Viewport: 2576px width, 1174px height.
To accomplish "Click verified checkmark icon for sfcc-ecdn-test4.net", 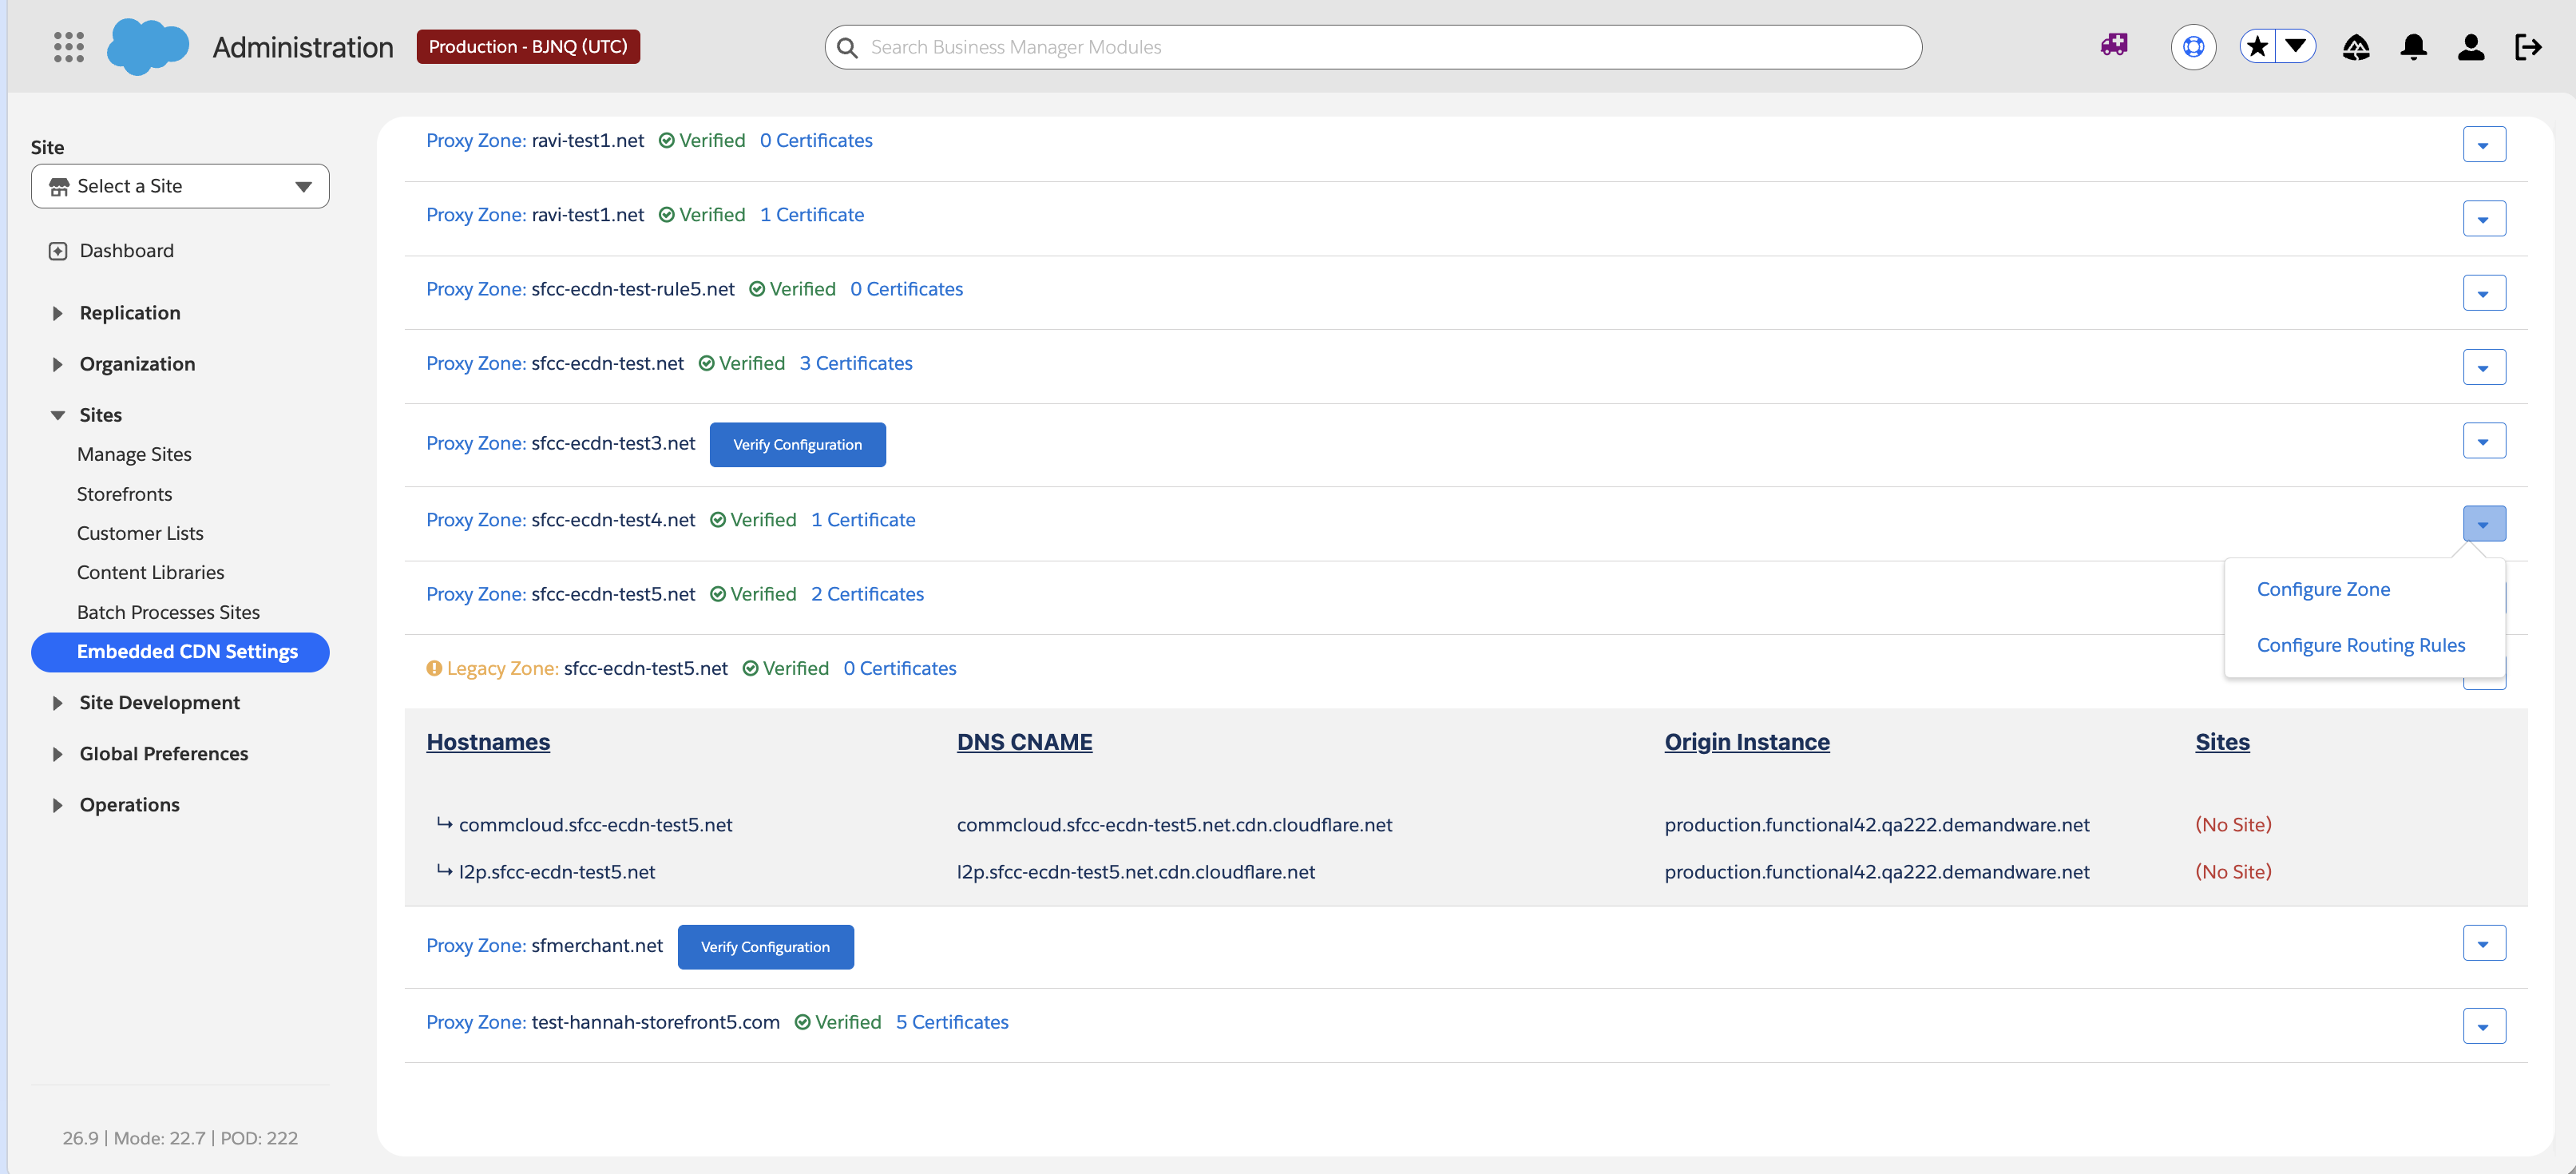I will (x=718, y=520).
